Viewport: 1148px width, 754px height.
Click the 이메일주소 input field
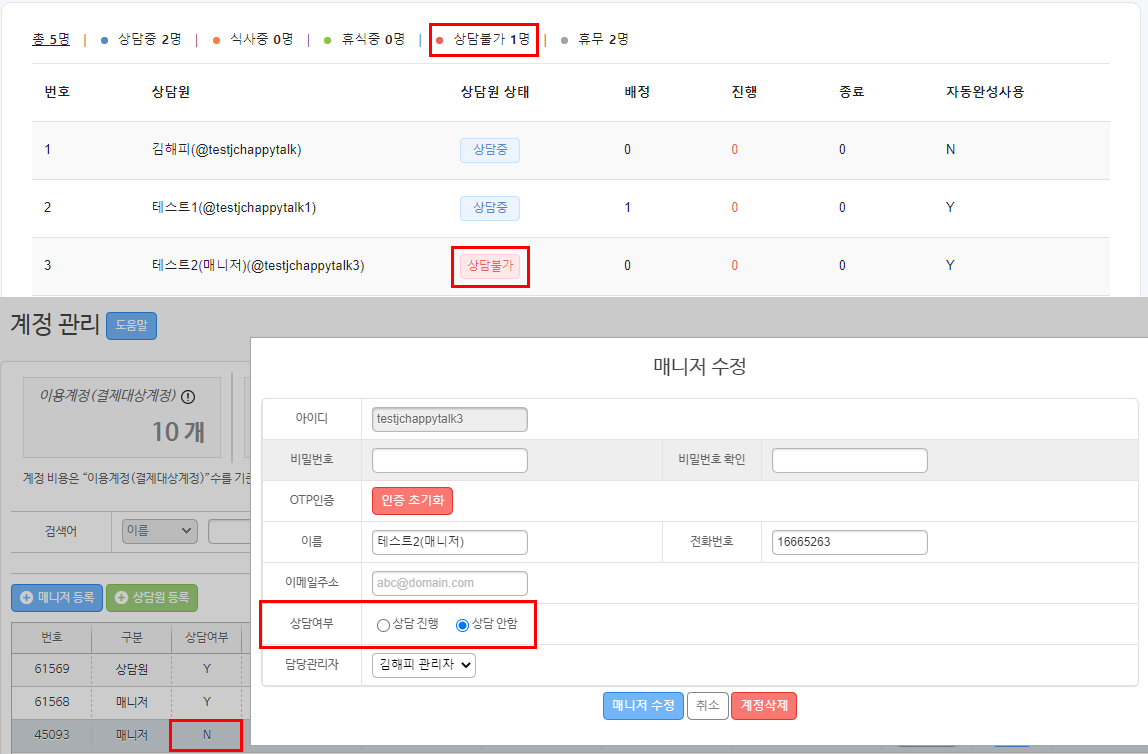(x=449, y=583)
